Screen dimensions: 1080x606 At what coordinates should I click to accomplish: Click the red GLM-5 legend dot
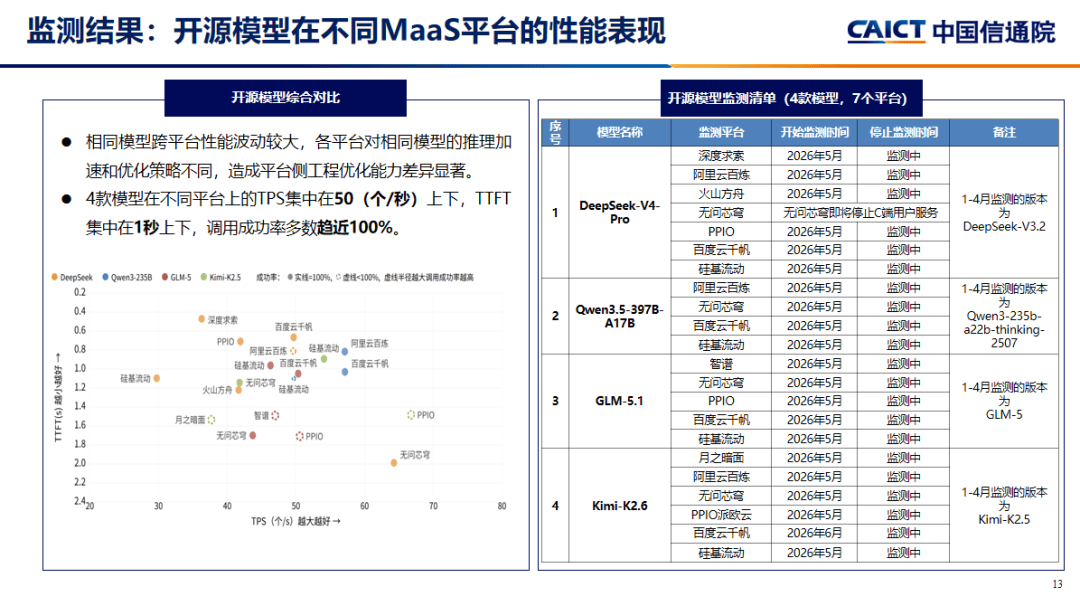click(165, 277)
